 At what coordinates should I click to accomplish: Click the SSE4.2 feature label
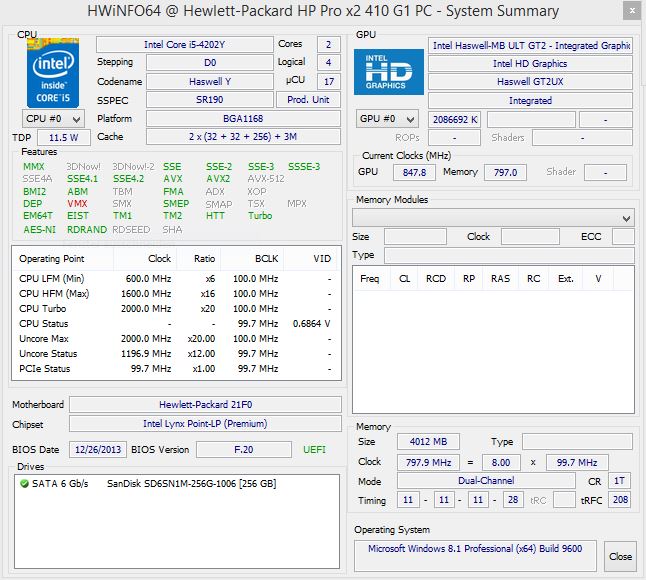pos(129,179)
